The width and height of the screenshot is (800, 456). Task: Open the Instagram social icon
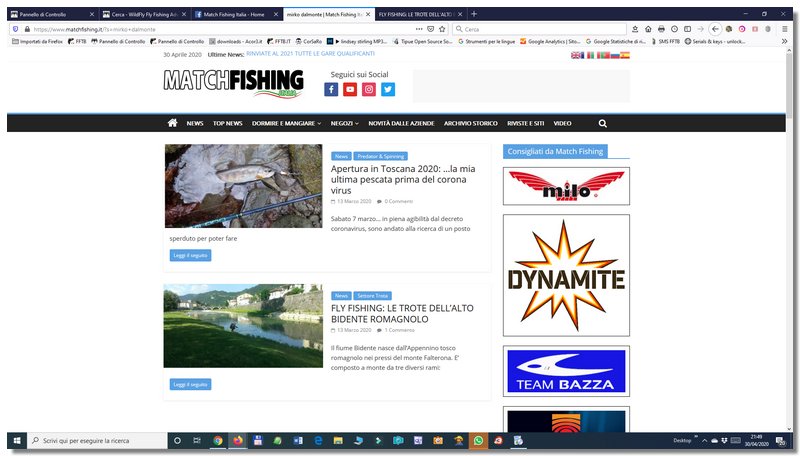point(369,90)
